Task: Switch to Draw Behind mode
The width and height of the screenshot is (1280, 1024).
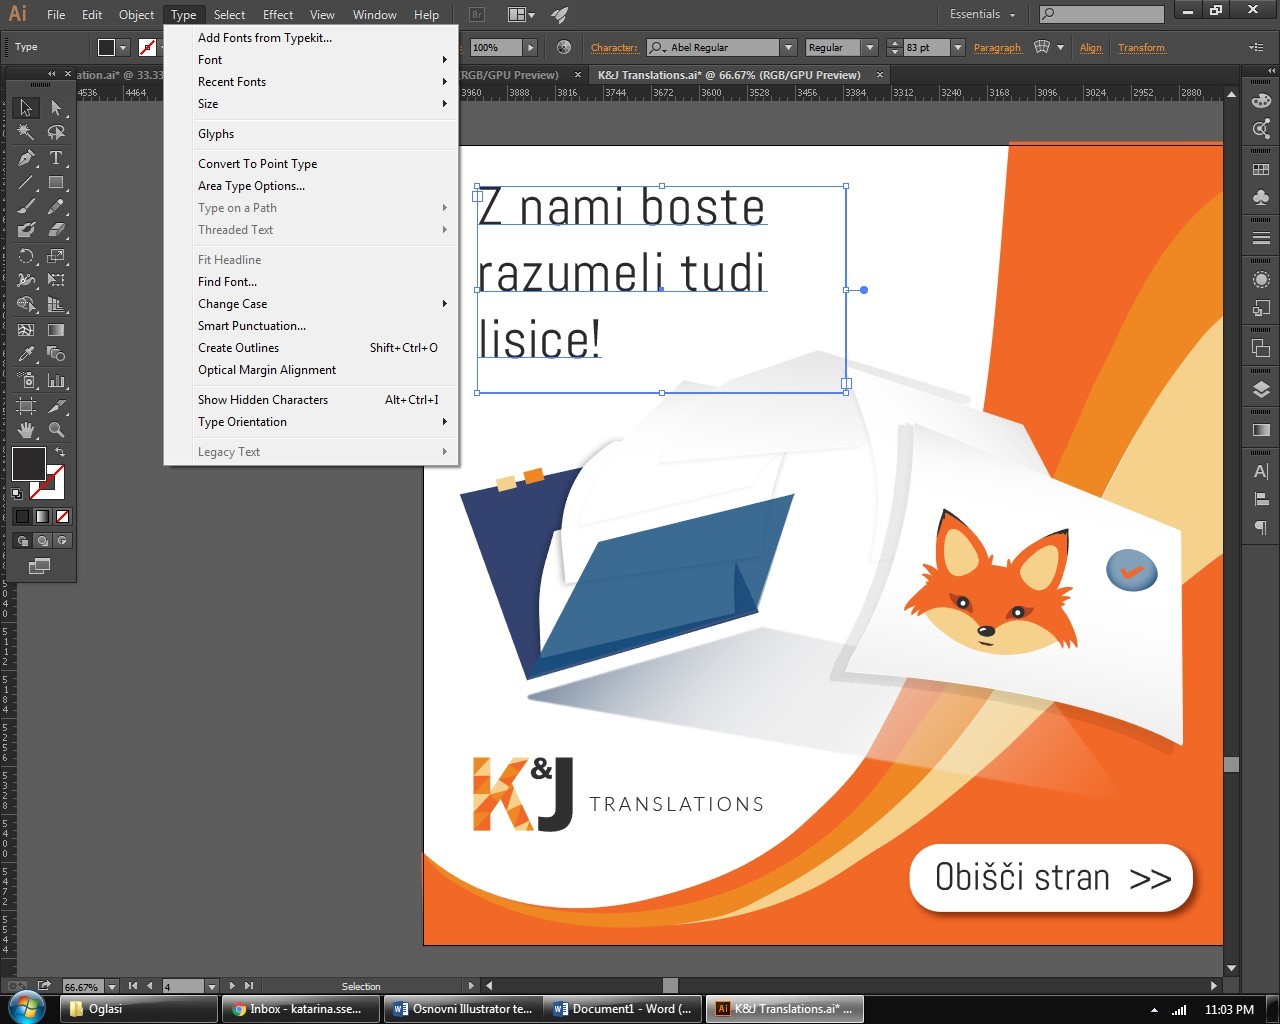Action: pos(42,541)
